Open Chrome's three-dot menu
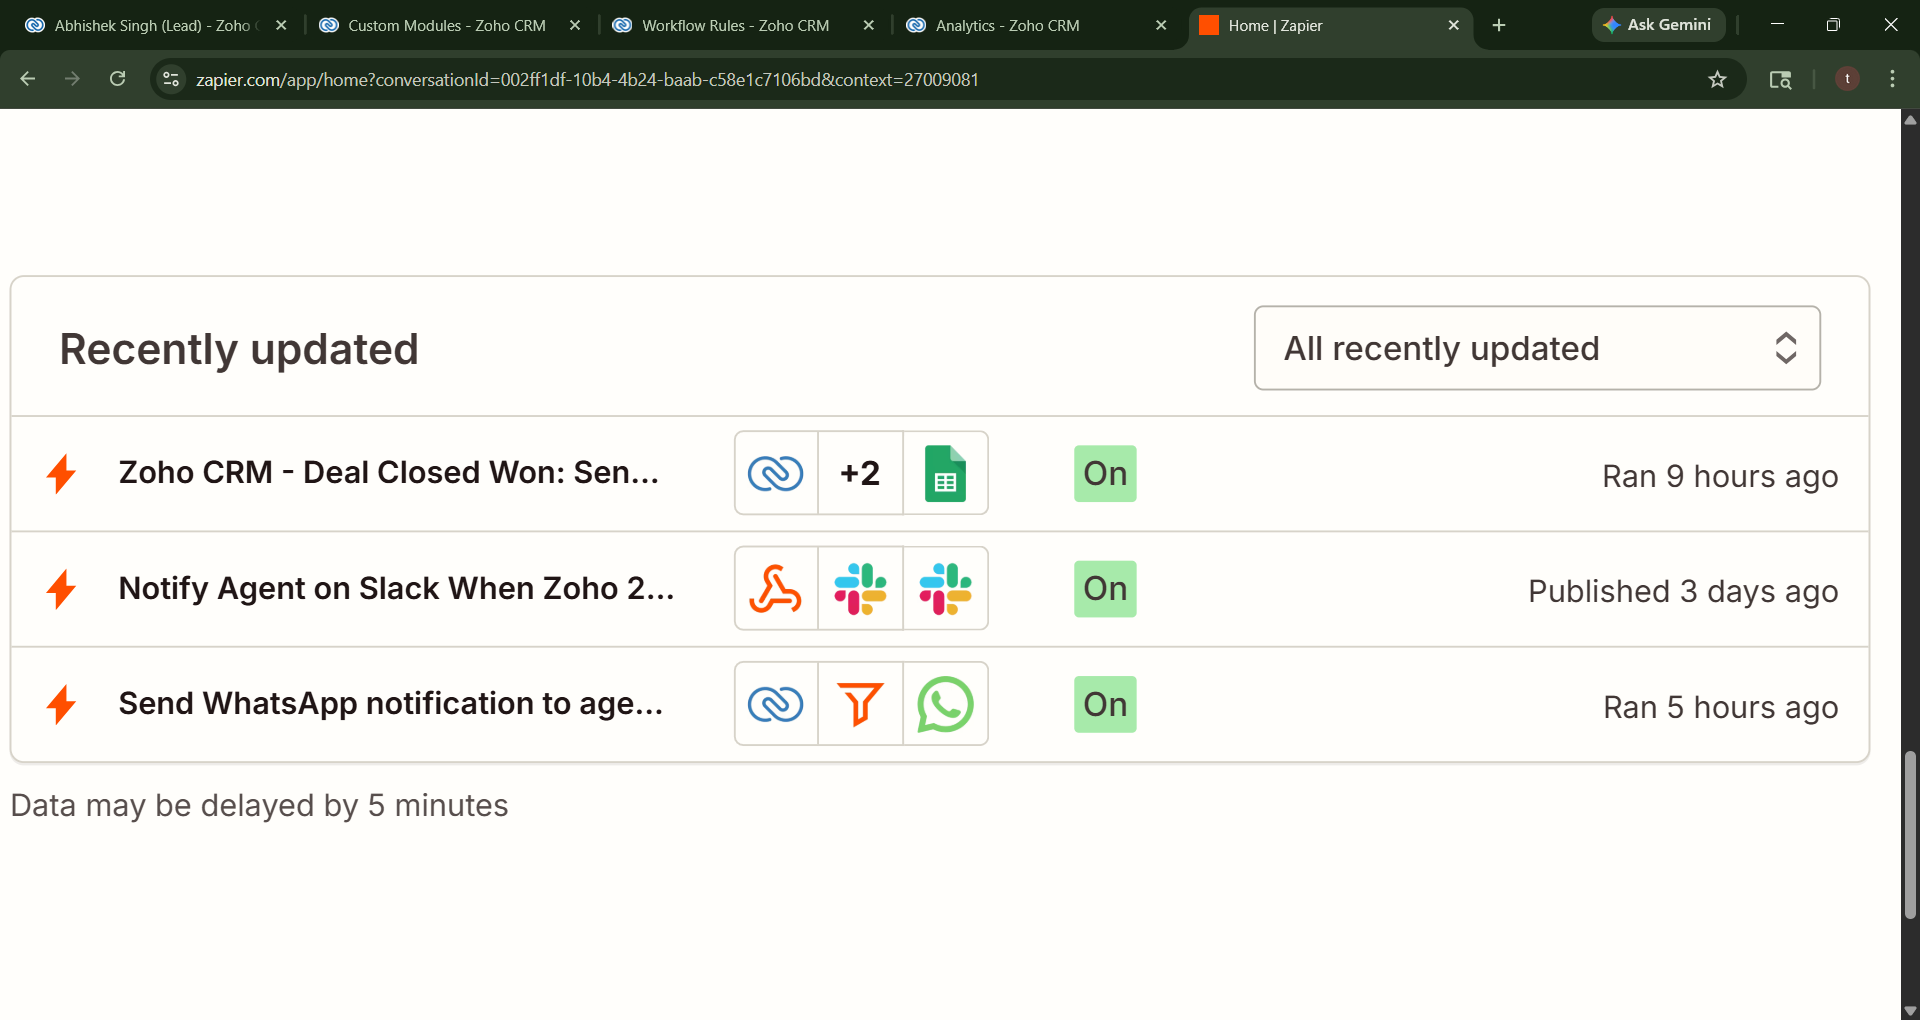The width and height of the screenshot is (1920, 1020). pos(1892,79)
